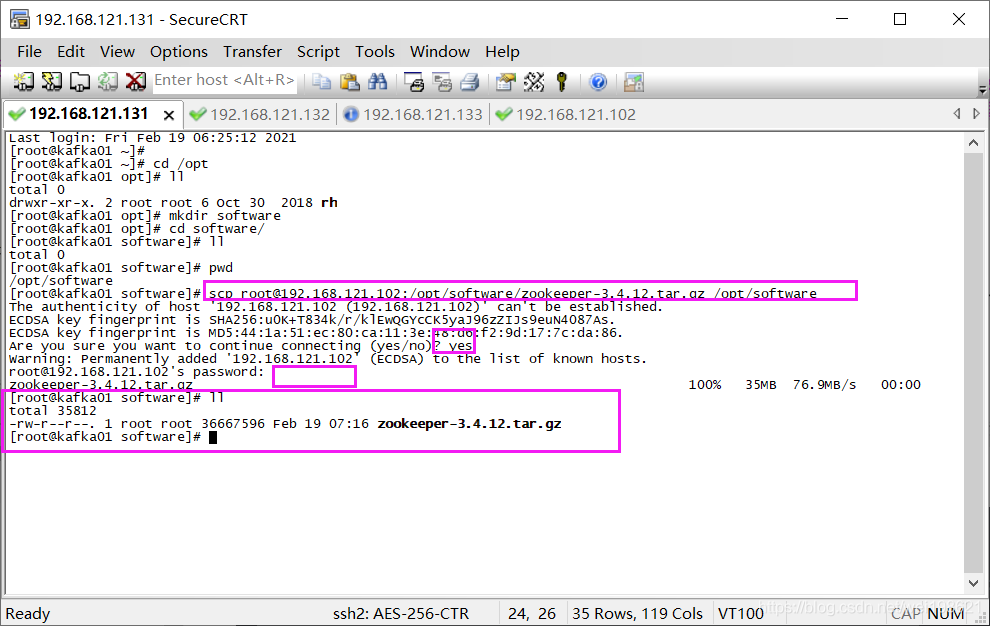Click the NUM indicator in status bar
Screen dimensions: 990x626
pyautogui.click(x=946, y=613)
